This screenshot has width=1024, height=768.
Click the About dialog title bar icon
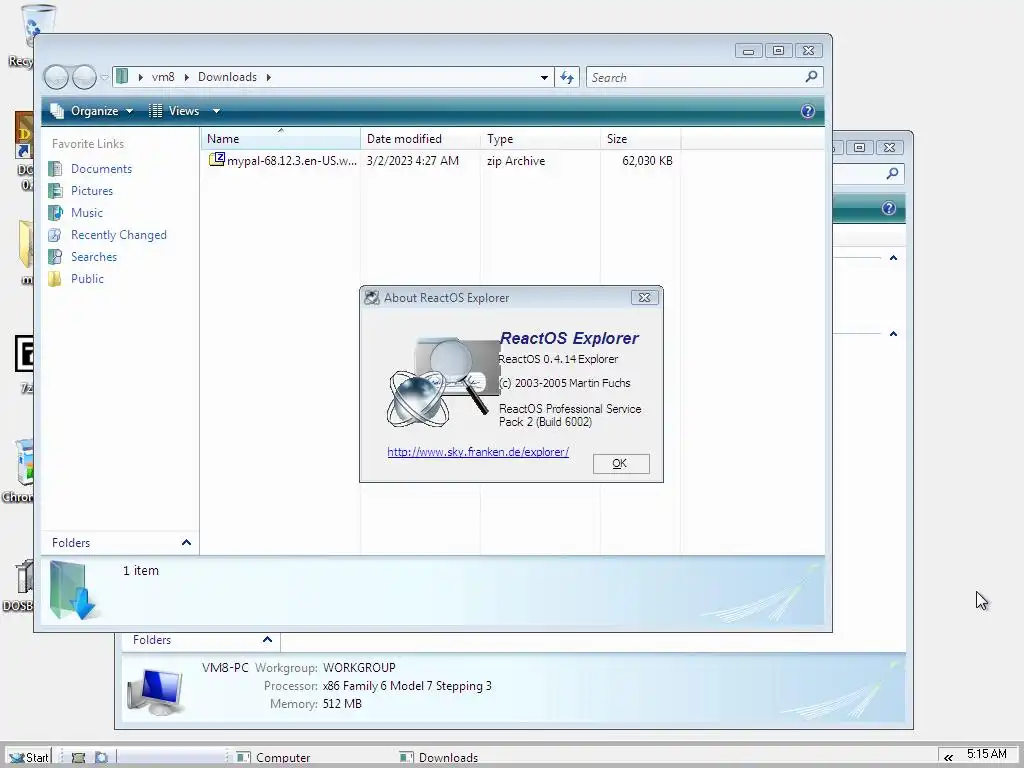pyautogui.click(x=372, y=298)
